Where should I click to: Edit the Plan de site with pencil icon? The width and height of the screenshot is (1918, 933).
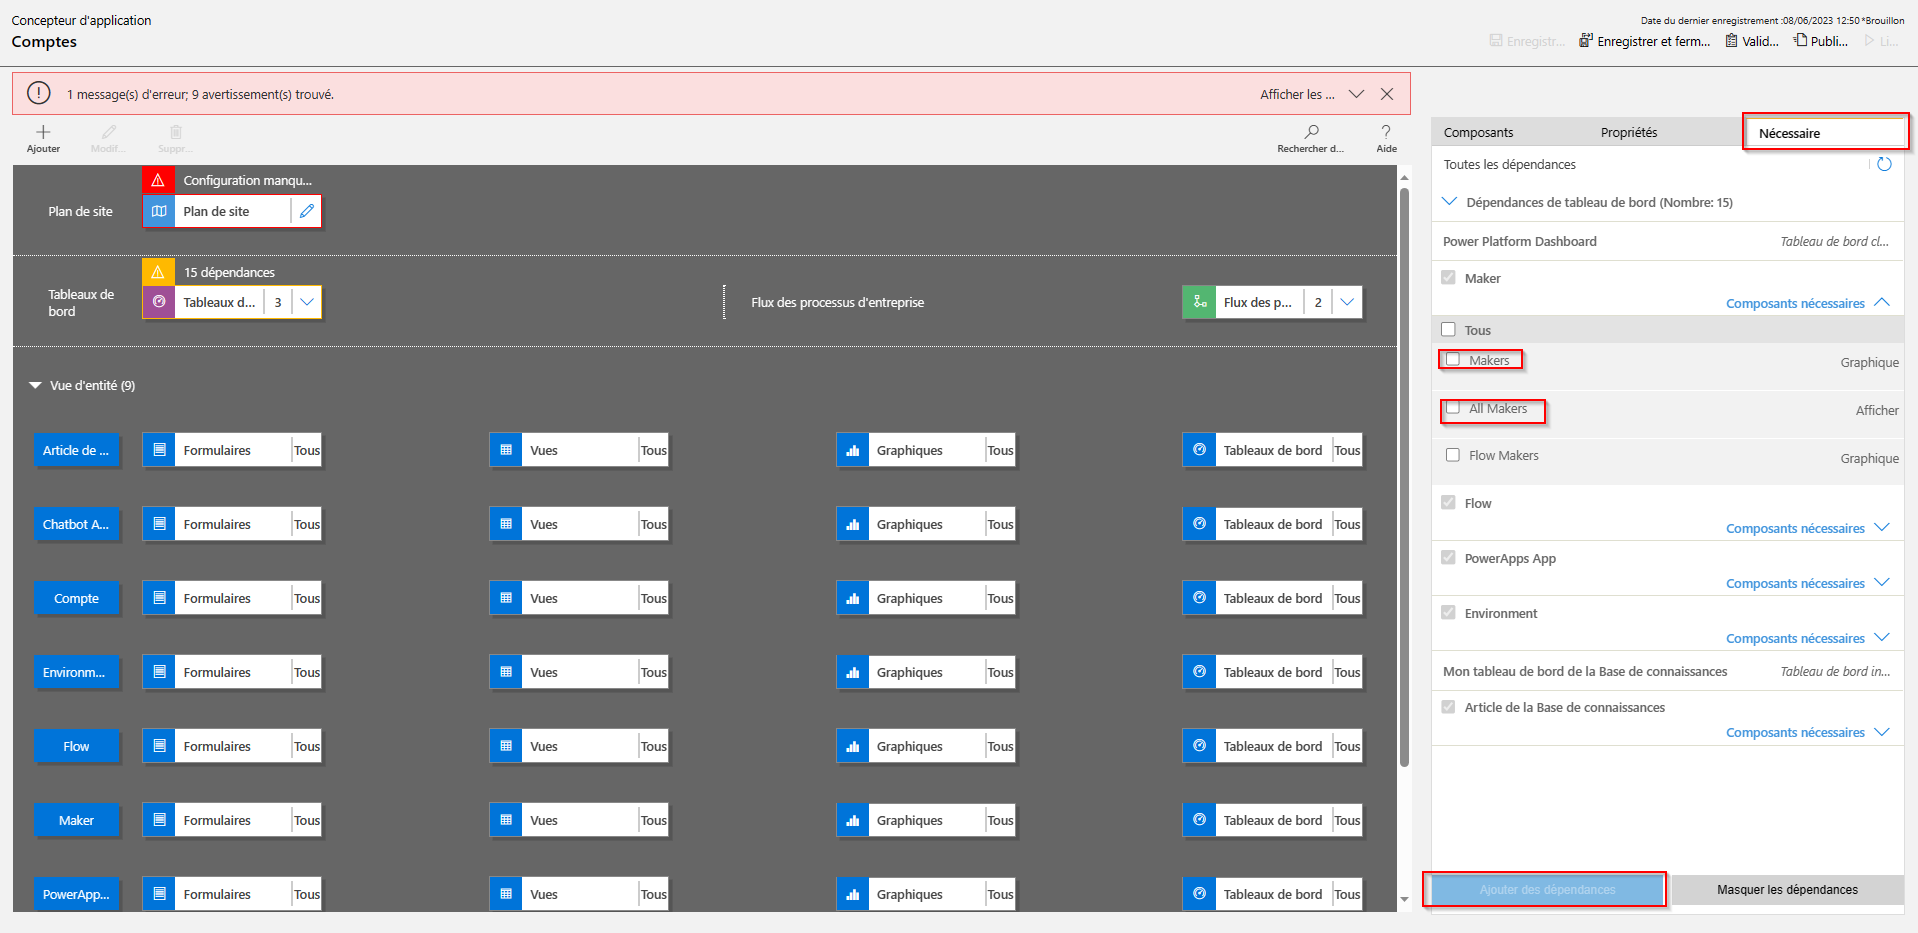(307, 211)
